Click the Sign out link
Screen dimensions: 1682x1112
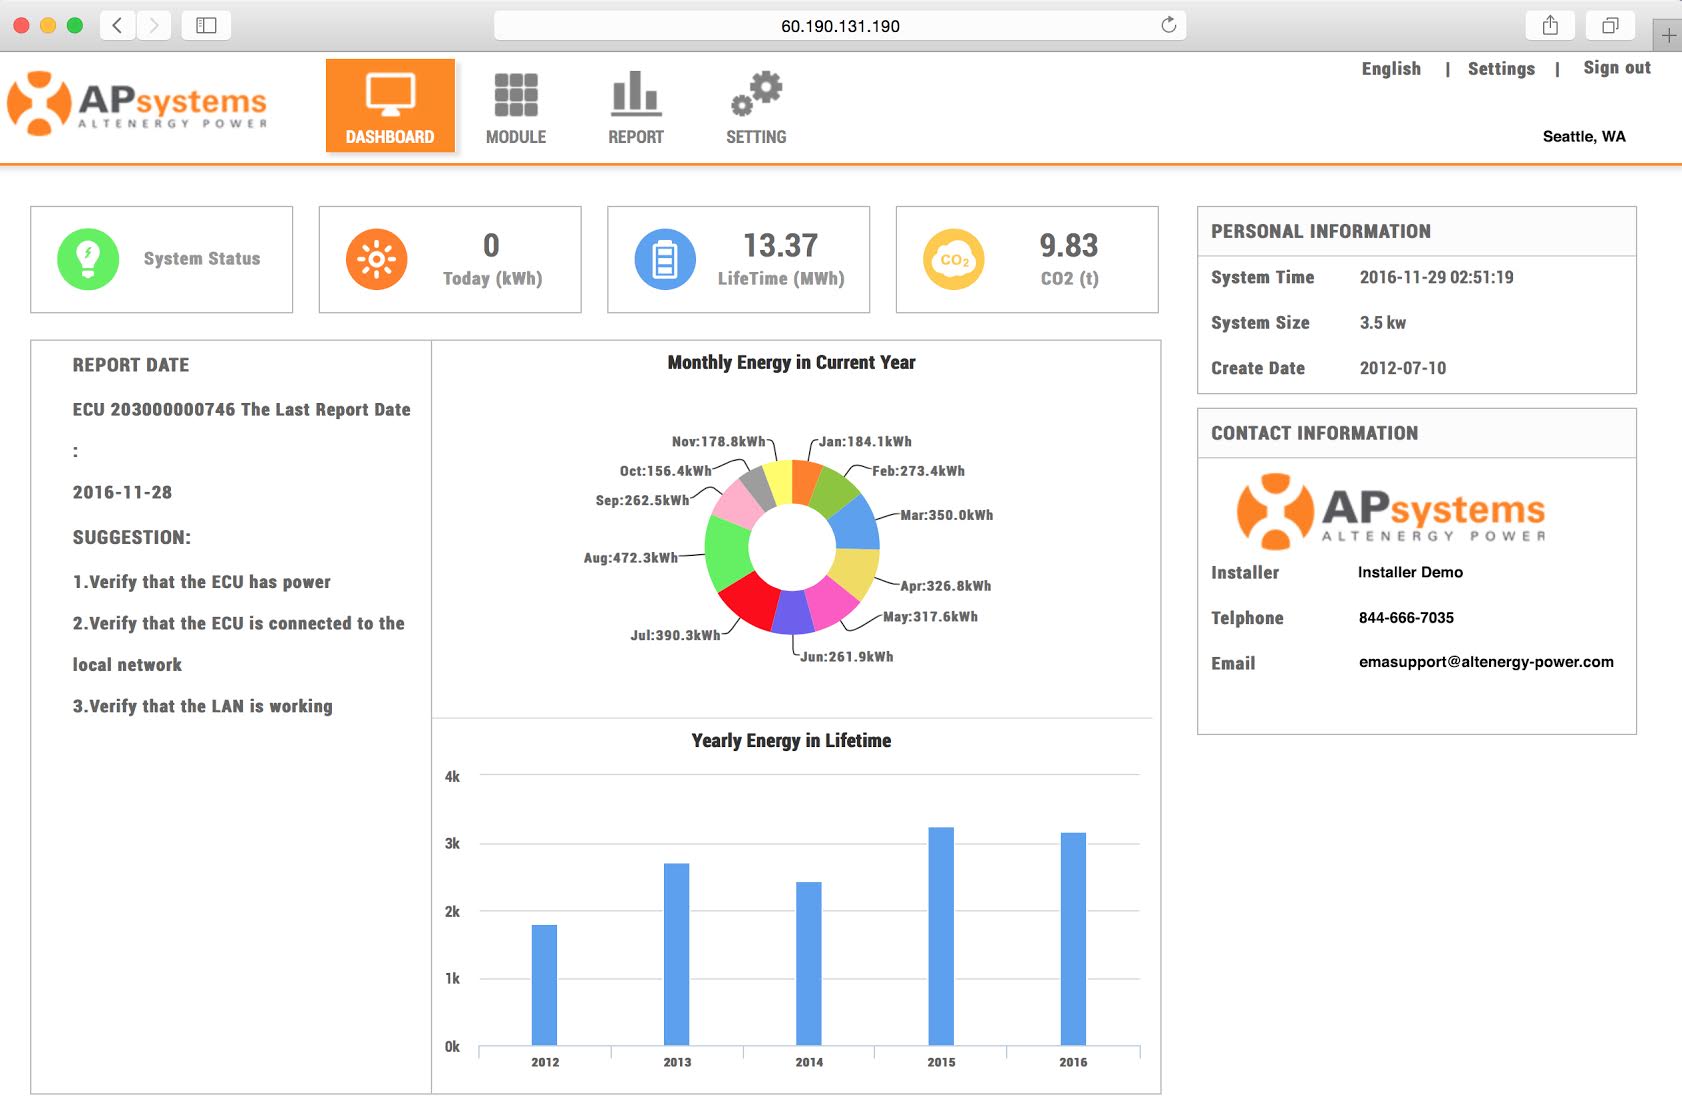click(x=1616, y=68)
